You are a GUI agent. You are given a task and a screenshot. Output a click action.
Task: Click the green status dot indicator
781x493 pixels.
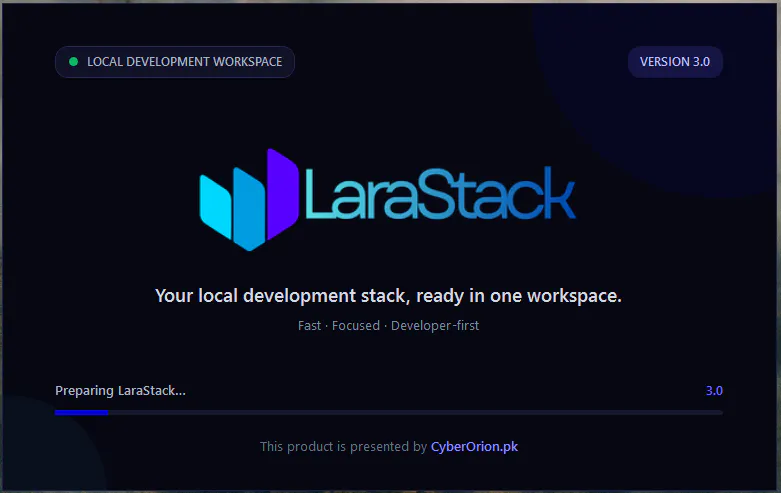(74, 62)
